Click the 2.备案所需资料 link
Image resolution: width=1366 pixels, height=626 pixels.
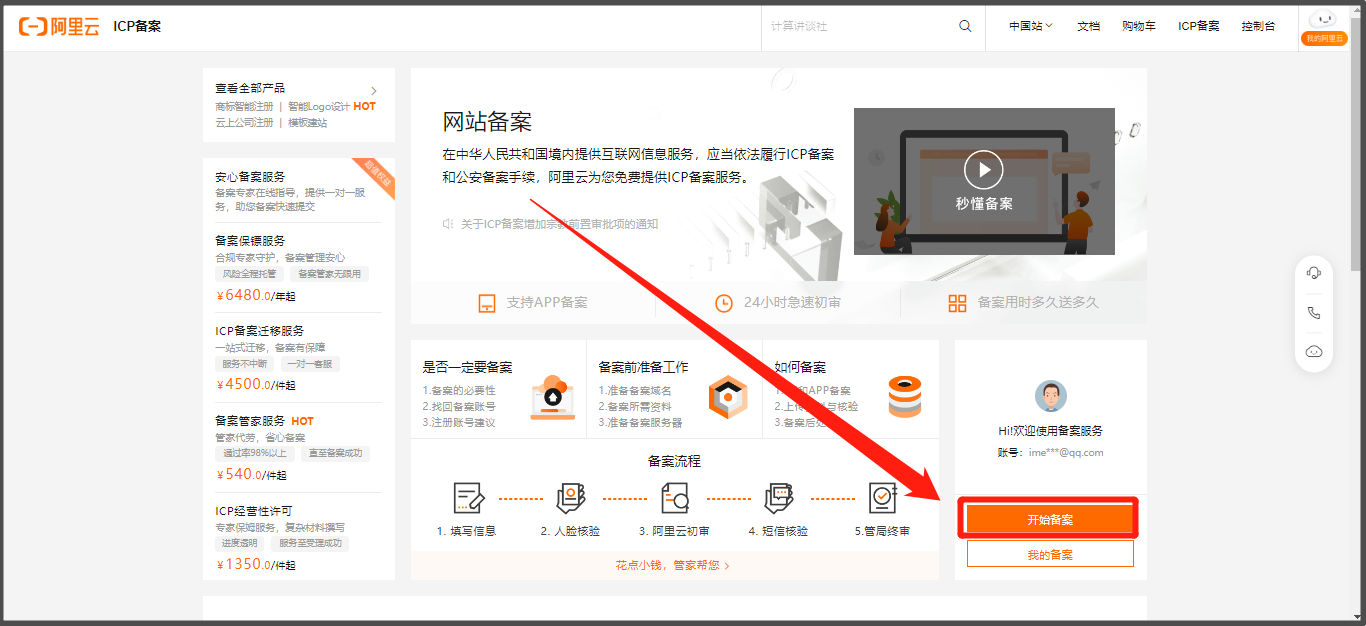pyautogui.click(x=635, y=406)
